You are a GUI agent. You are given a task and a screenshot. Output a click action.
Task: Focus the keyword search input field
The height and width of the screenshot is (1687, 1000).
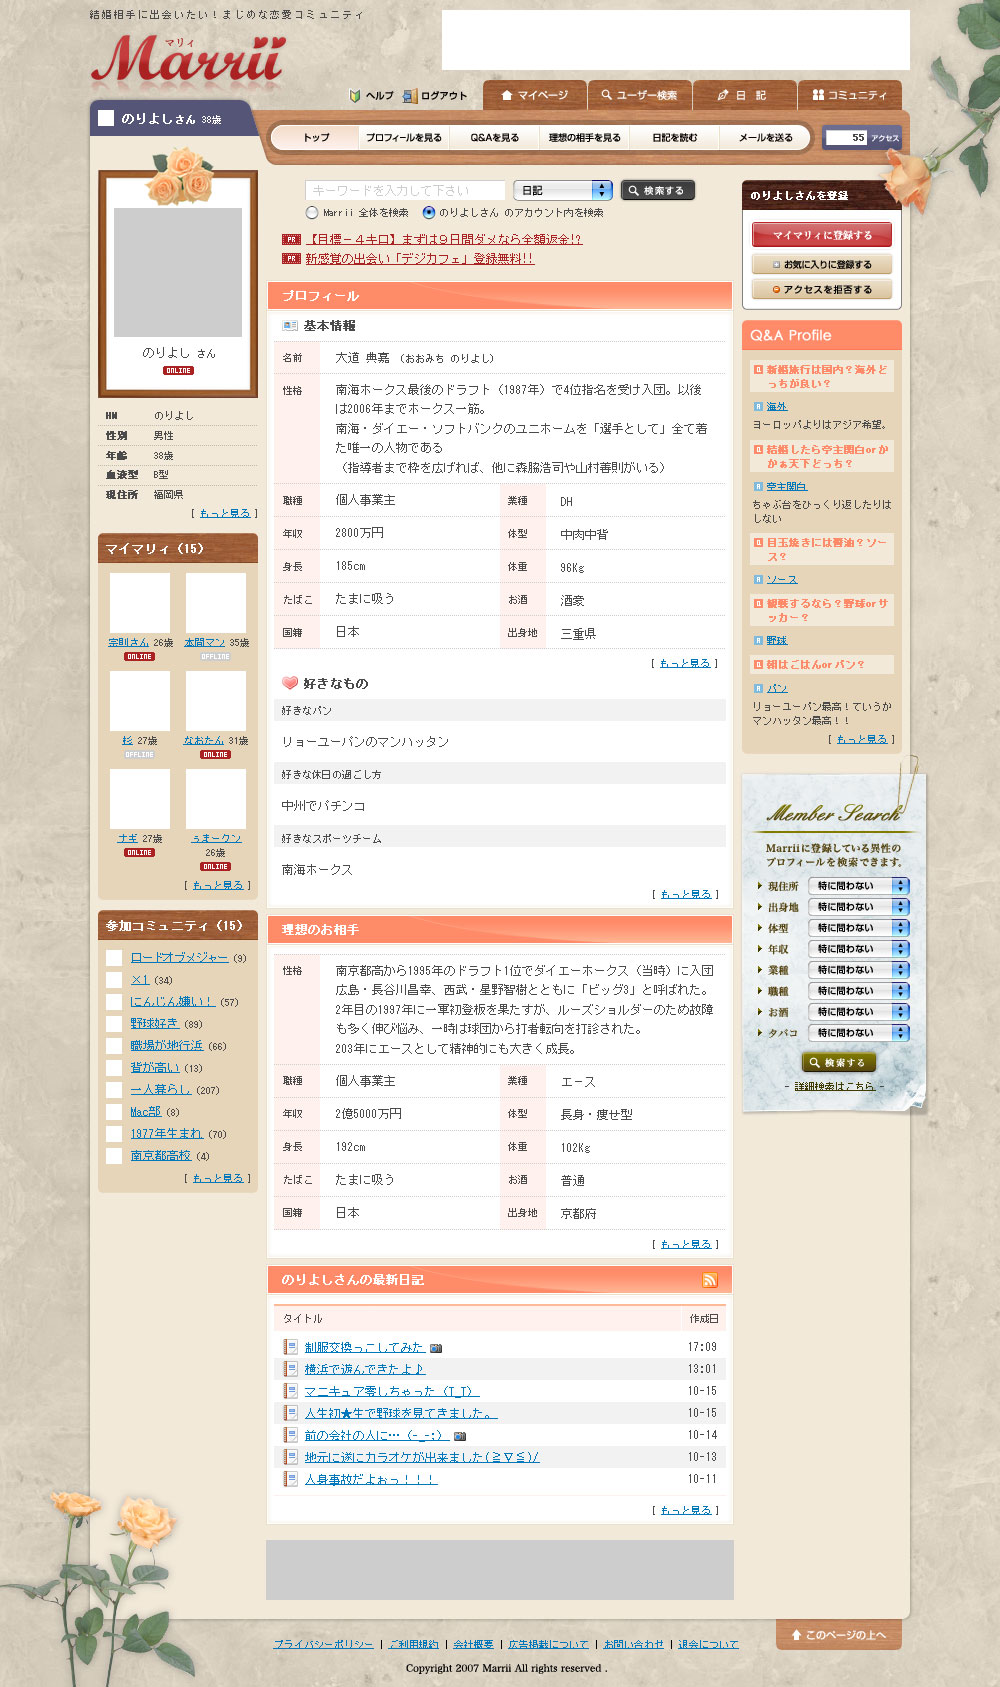coord(405,190)
